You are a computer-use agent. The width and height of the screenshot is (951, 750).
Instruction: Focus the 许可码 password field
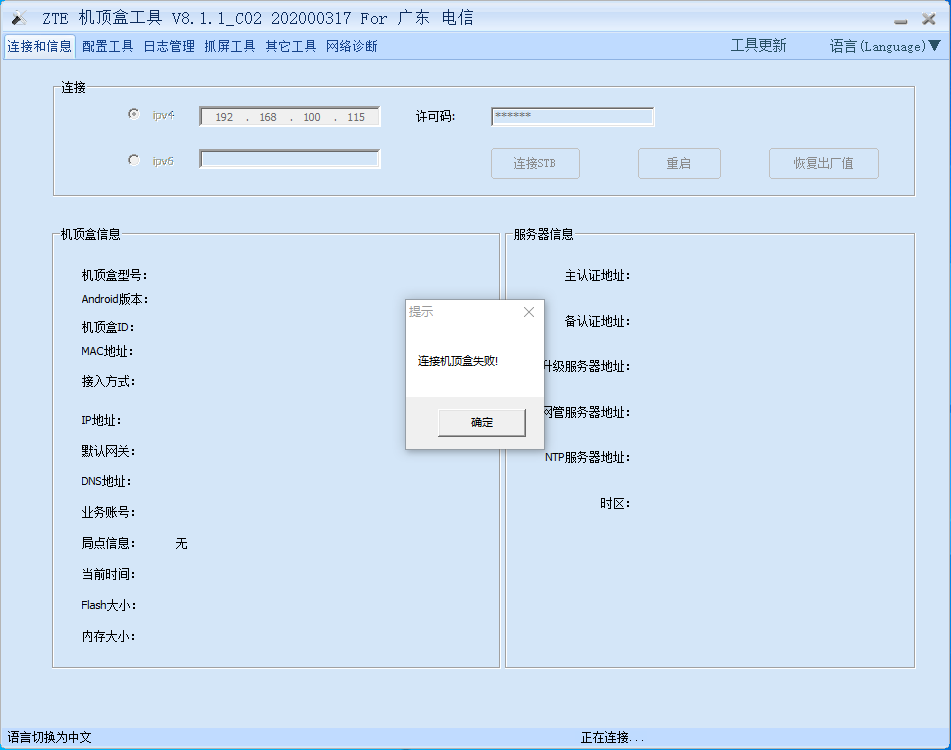pyautogui.click(x=573, y=116)
